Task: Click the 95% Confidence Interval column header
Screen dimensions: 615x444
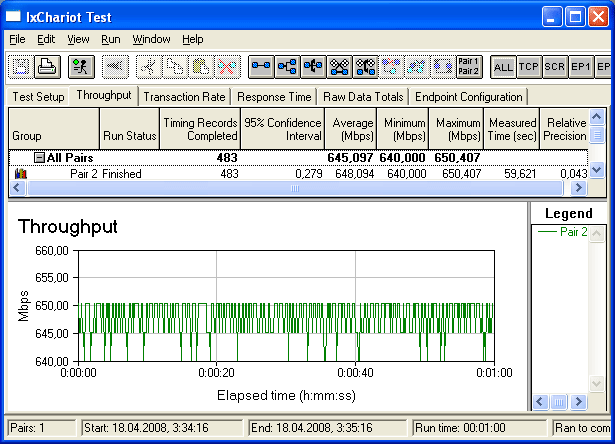Action: [283, 129]
